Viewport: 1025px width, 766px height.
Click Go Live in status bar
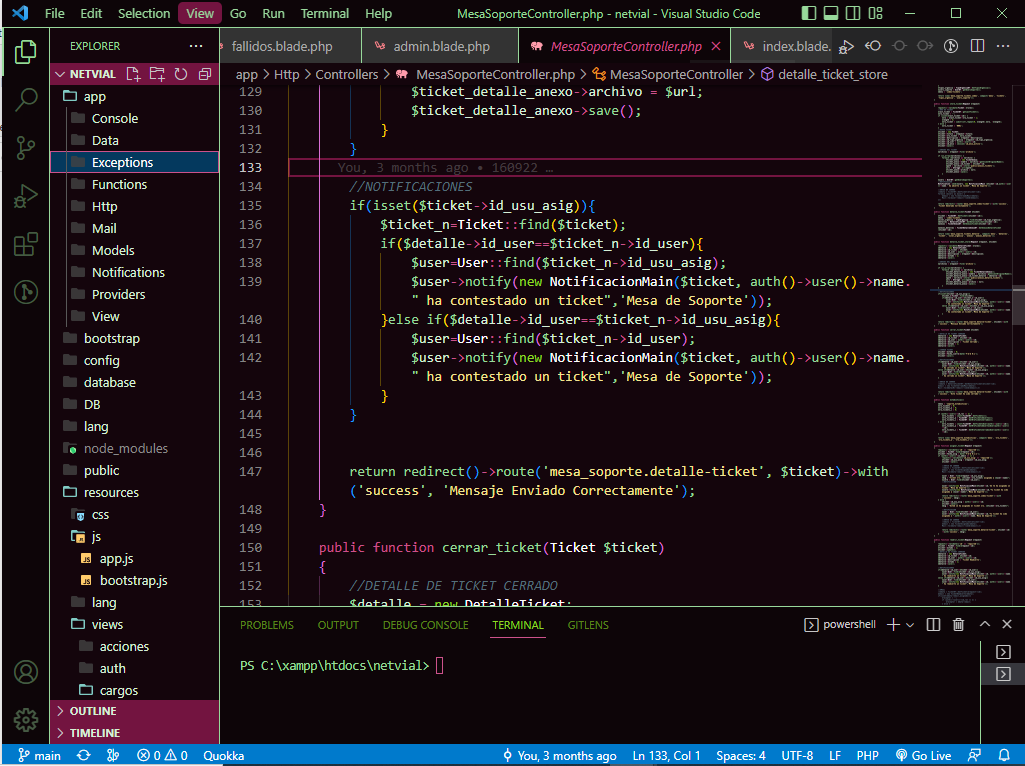(x=923, y=756)
